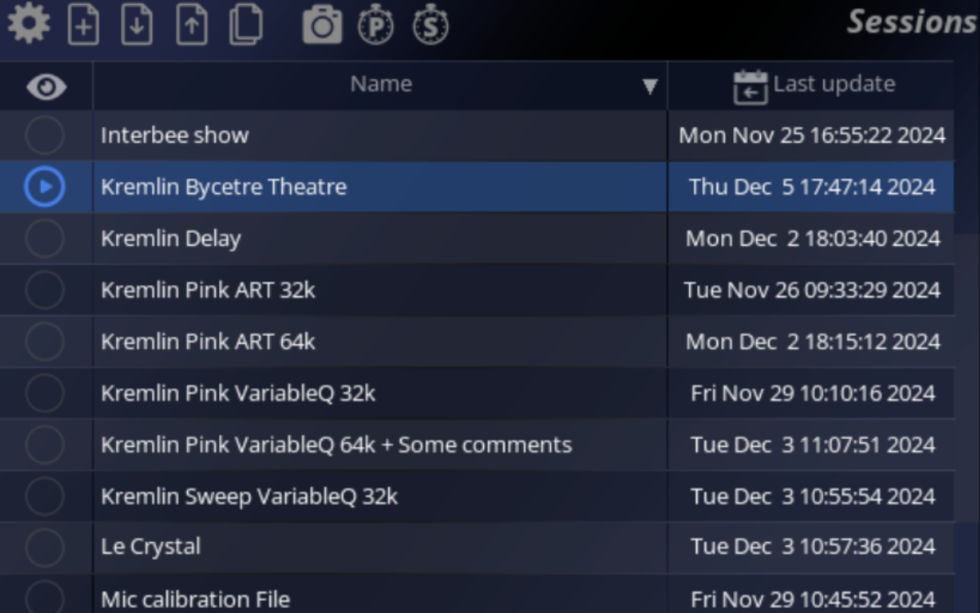Toggle the Kremlin Bycetre Theatre active circle
This screenshot has height=613, width=980.
coord(45,187)
